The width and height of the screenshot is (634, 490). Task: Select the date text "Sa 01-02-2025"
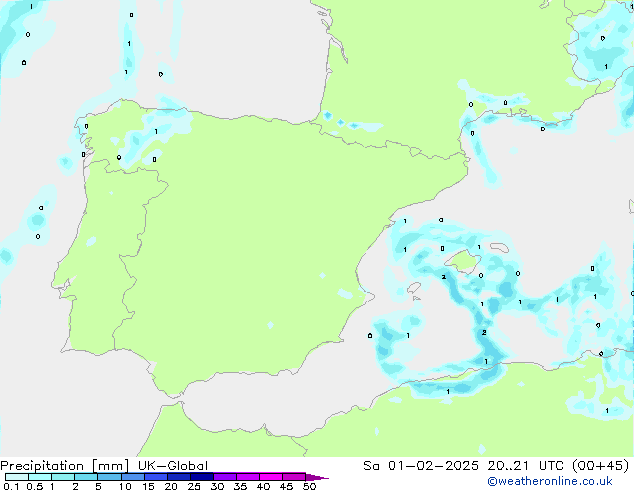pyautogui.click(x=421, y=466)
